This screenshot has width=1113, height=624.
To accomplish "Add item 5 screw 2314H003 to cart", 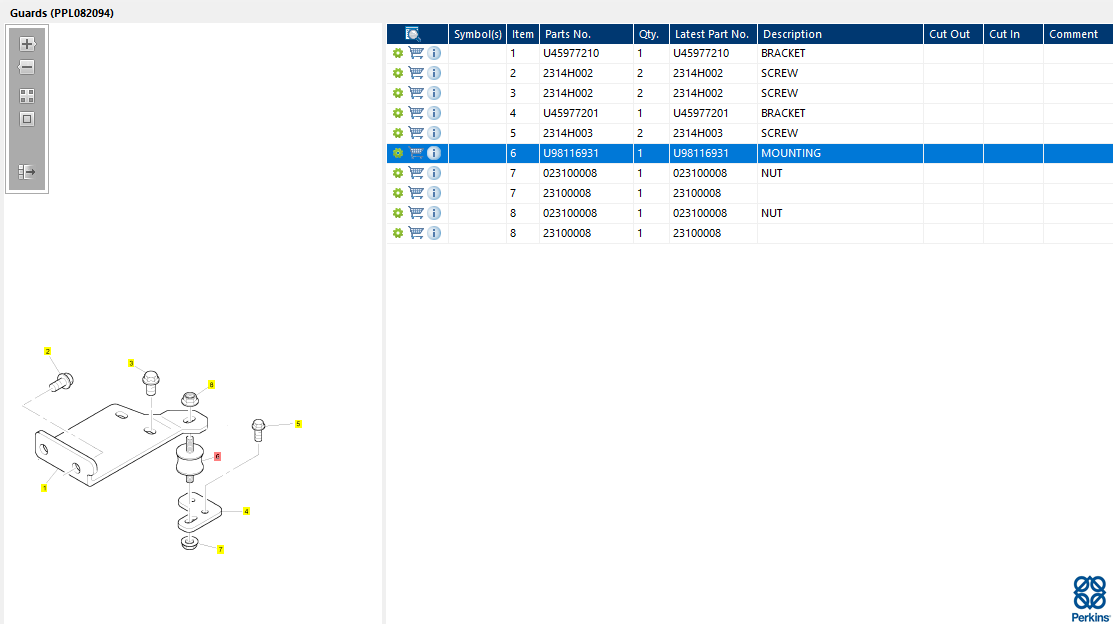I will pyautogui.click(x=416, y=133).
